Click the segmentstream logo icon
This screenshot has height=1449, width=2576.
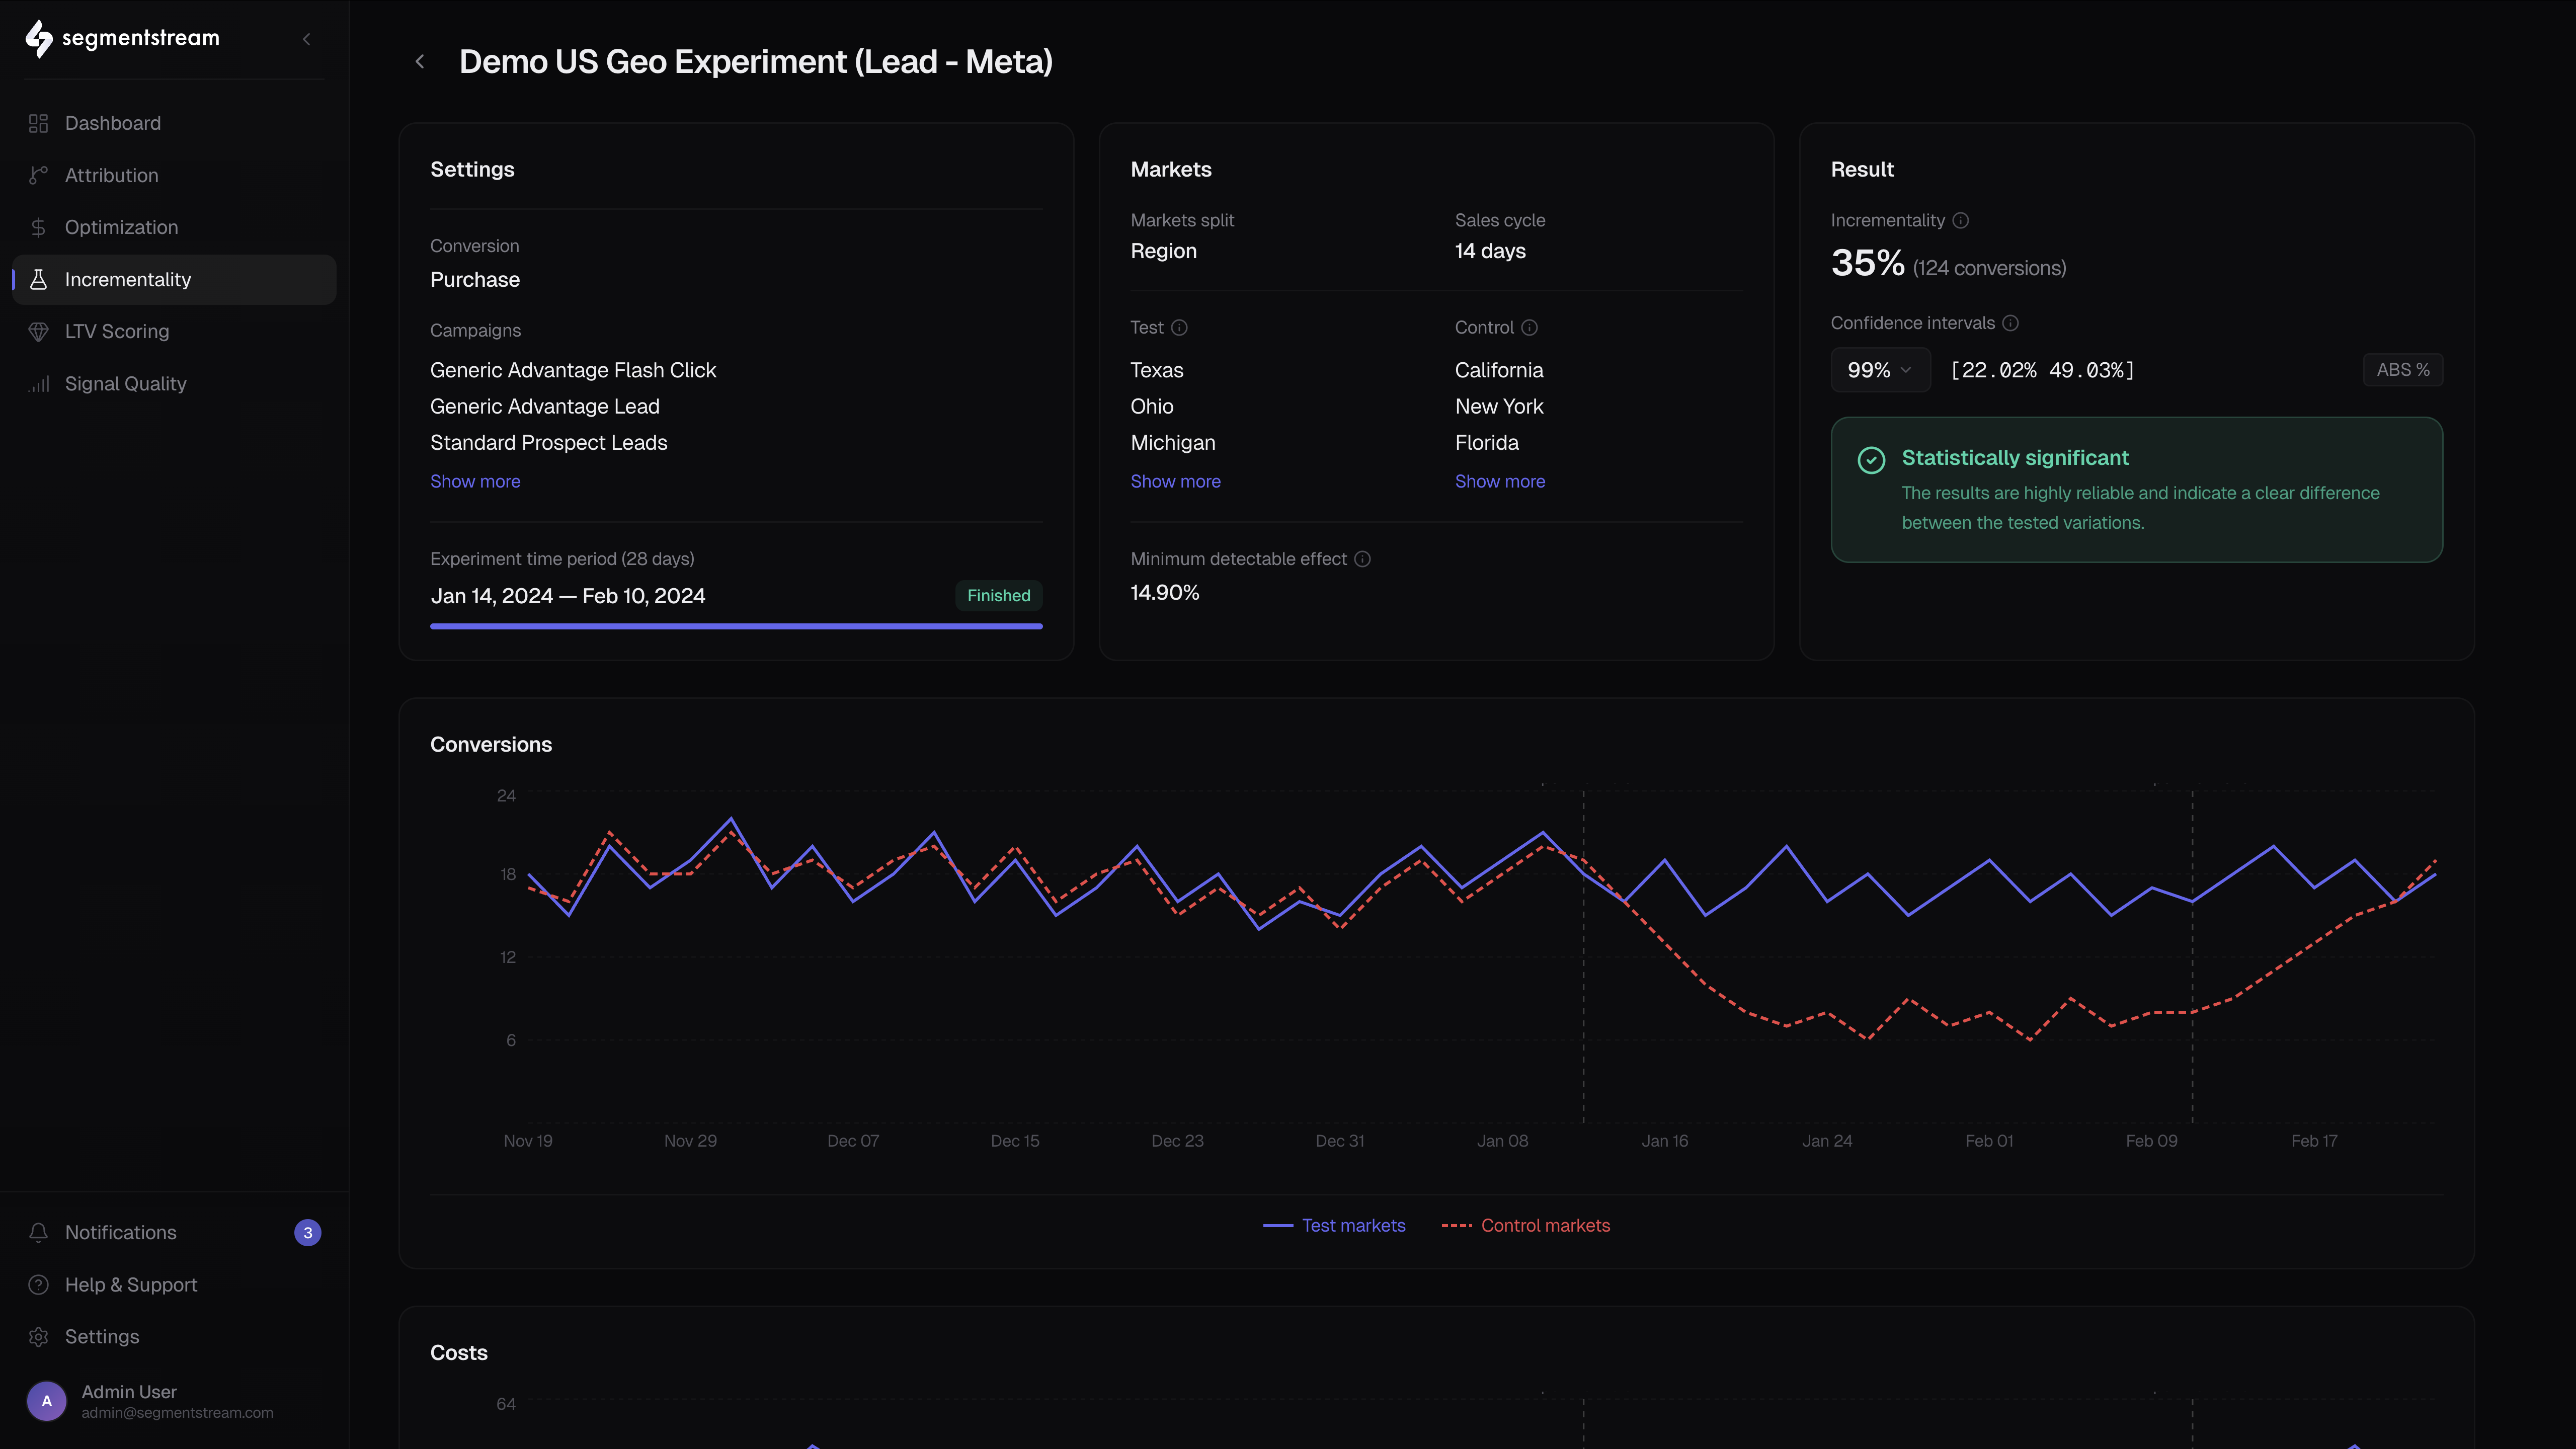point(39,39)
